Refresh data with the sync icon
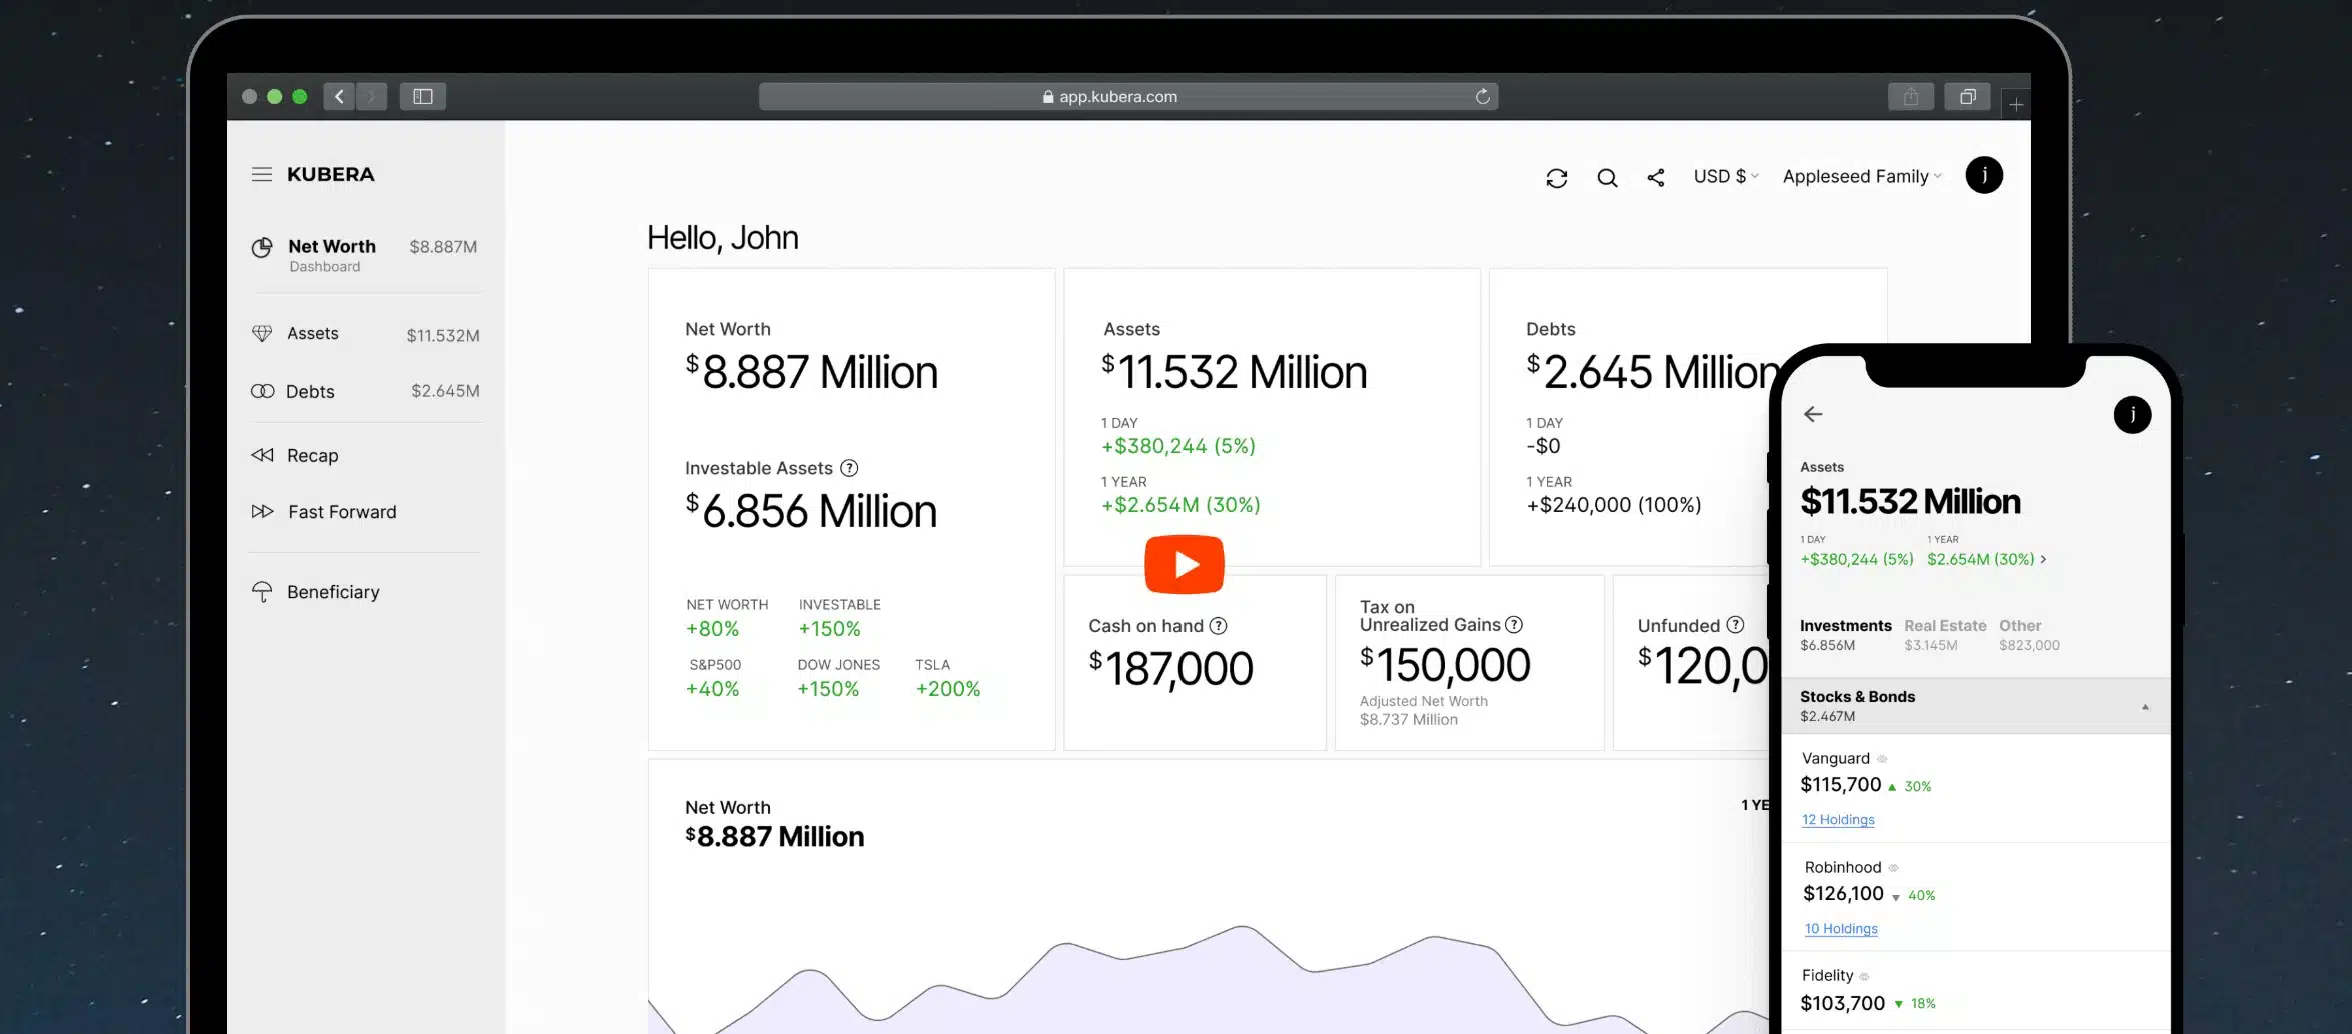Viewport: 2352px width, 1034px height. click(1557, 177)
